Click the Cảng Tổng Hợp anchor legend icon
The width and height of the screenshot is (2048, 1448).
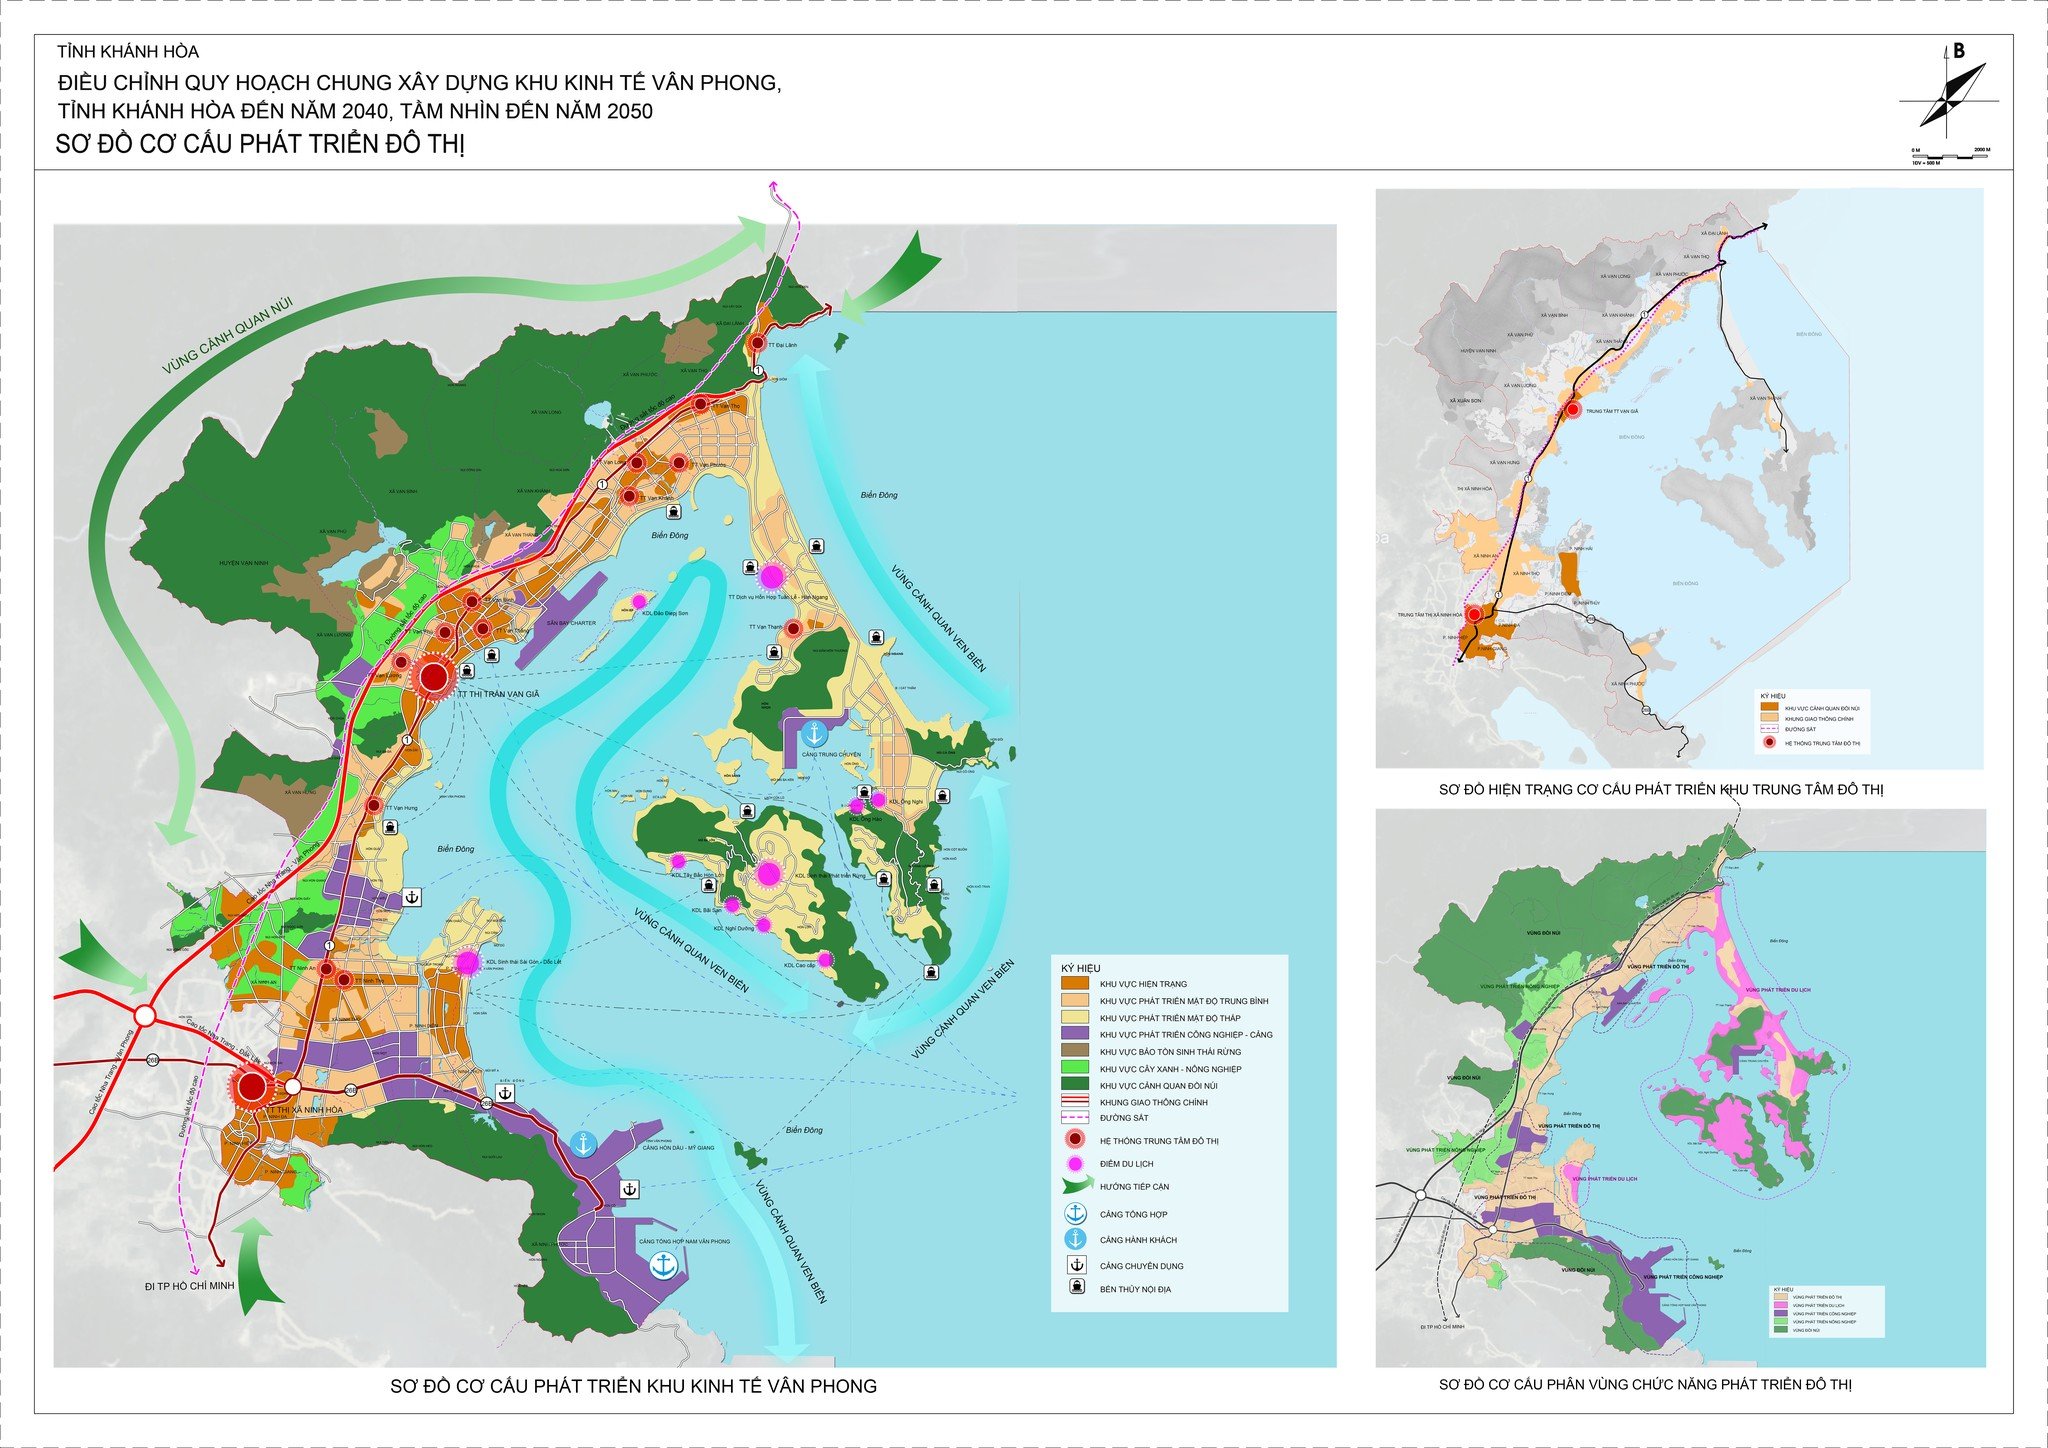[1075, 1214]
